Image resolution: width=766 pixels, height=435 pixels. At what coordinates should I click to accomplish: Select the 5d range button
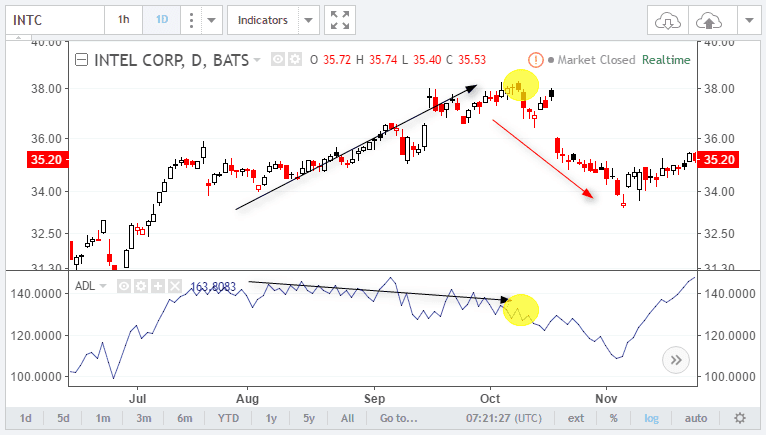click(x=63, y=418)
